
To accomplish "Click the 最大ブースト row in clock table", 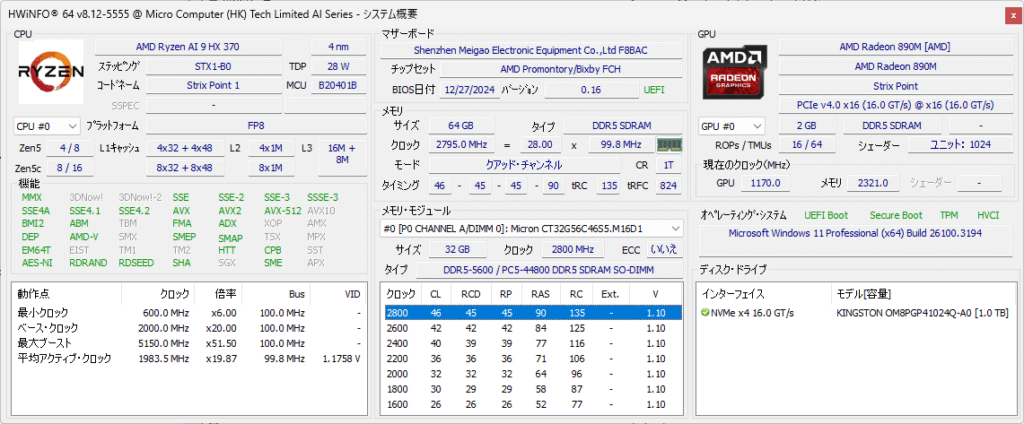I will click(188, 342).
